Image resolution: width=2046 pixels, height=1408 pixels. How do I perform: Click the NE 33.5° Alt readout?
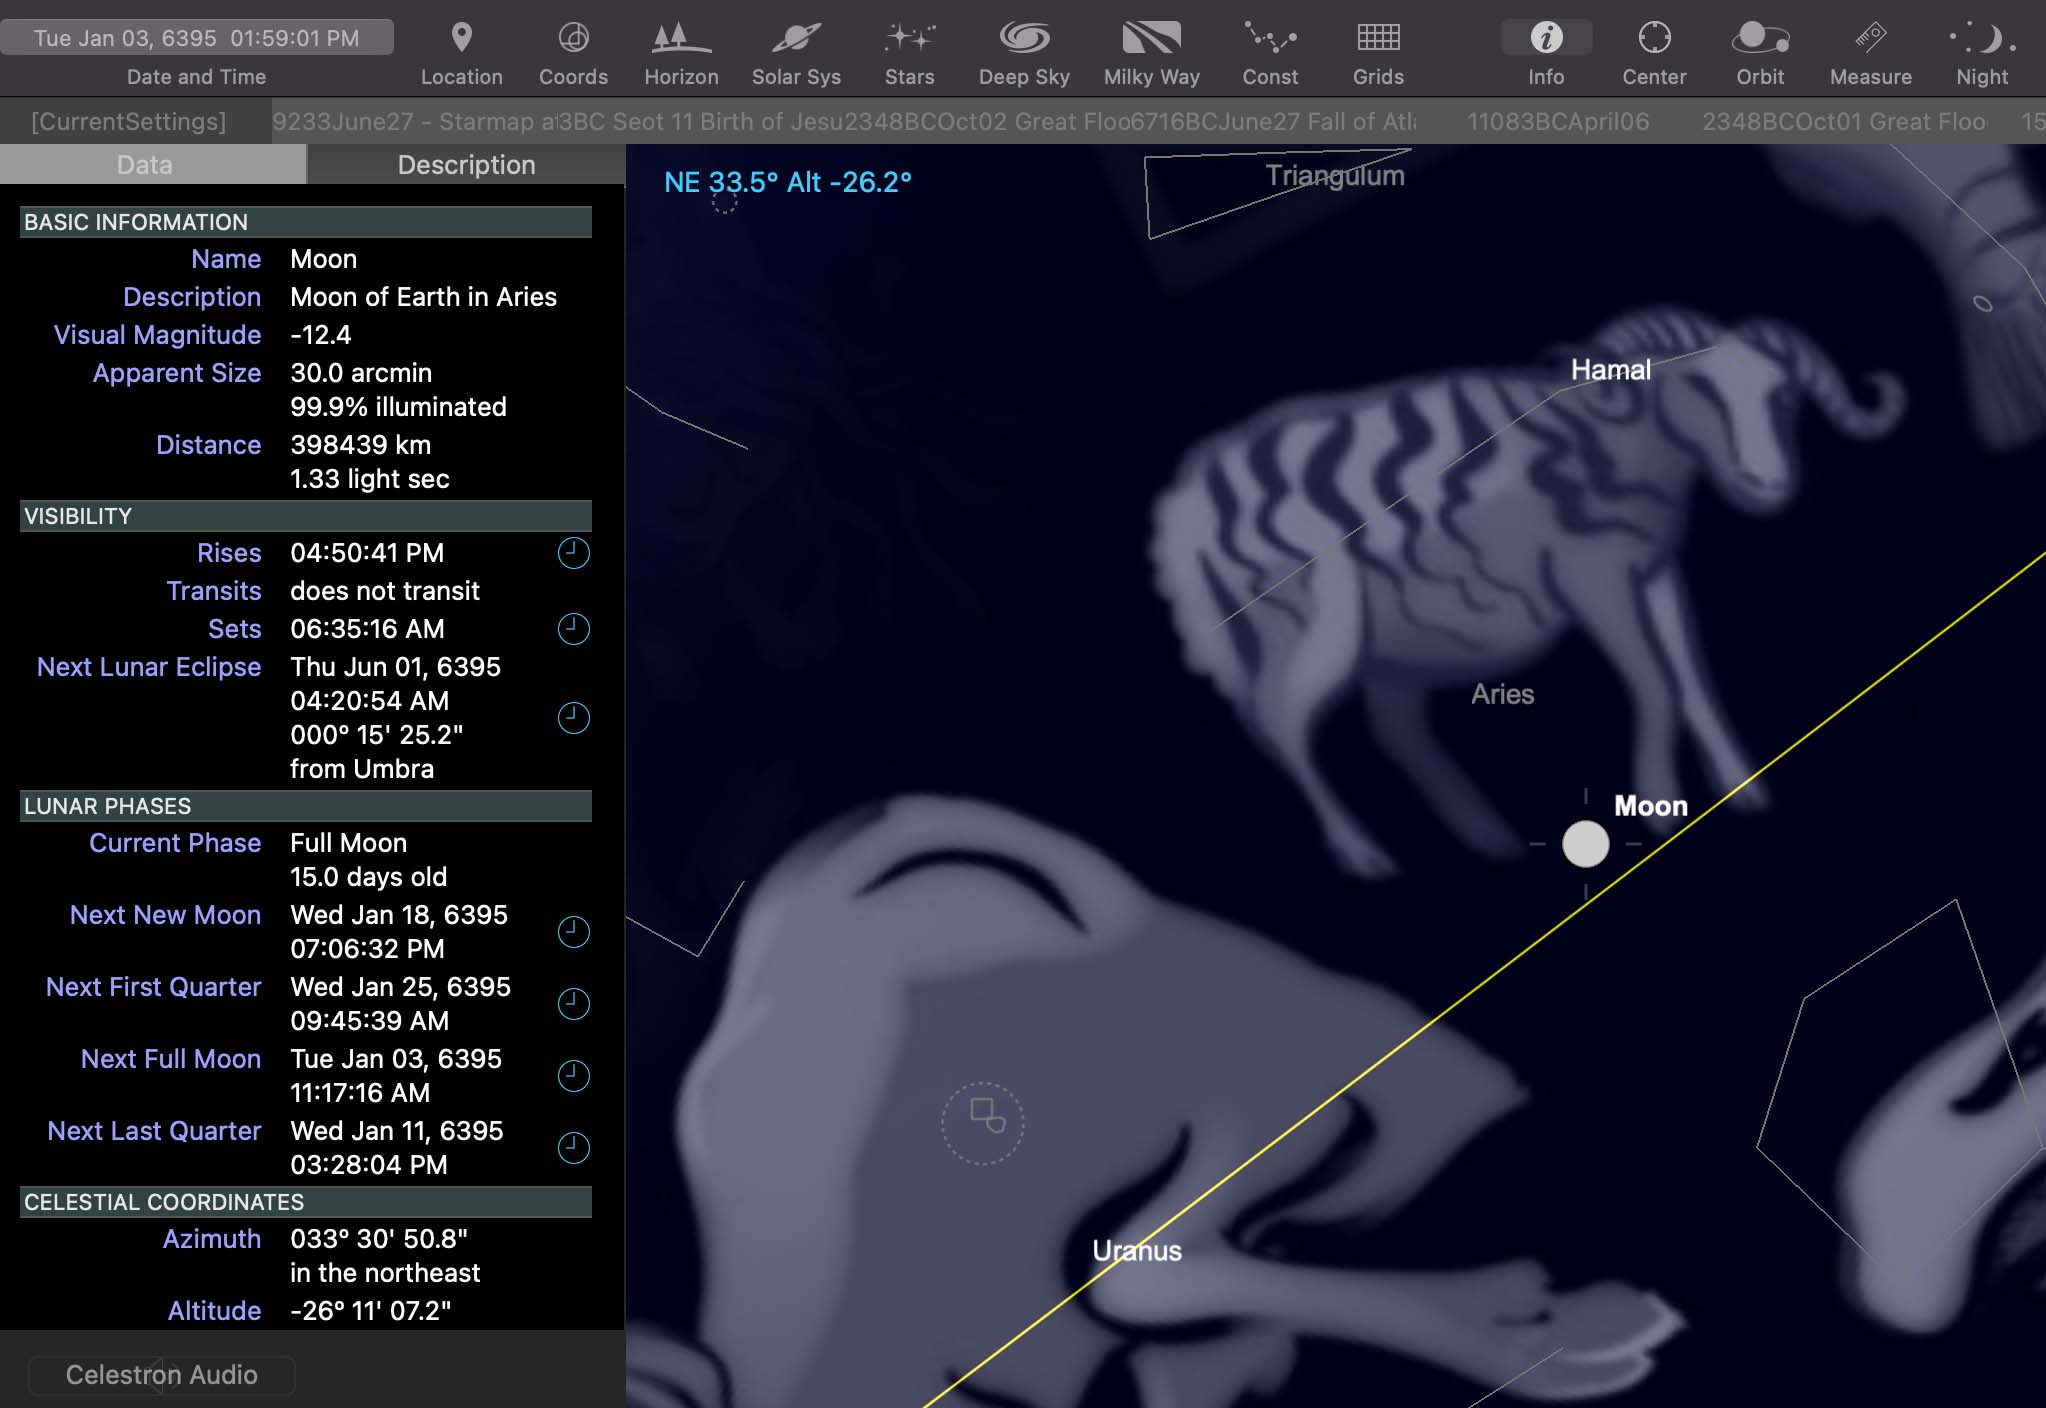(x=788, y=182)
